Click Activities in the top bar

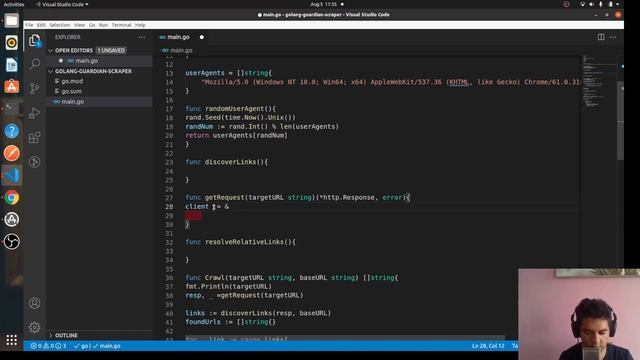[x=13, y=4]
